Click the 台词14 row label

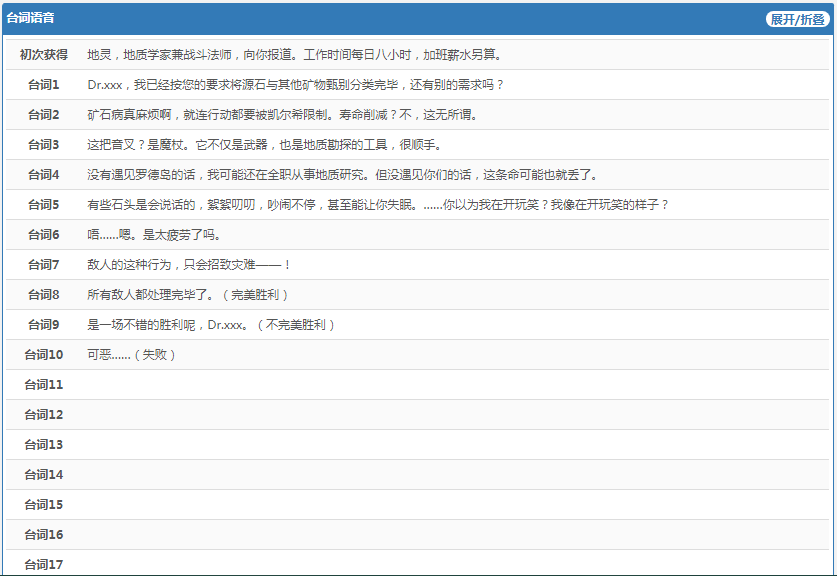[44, 475]
